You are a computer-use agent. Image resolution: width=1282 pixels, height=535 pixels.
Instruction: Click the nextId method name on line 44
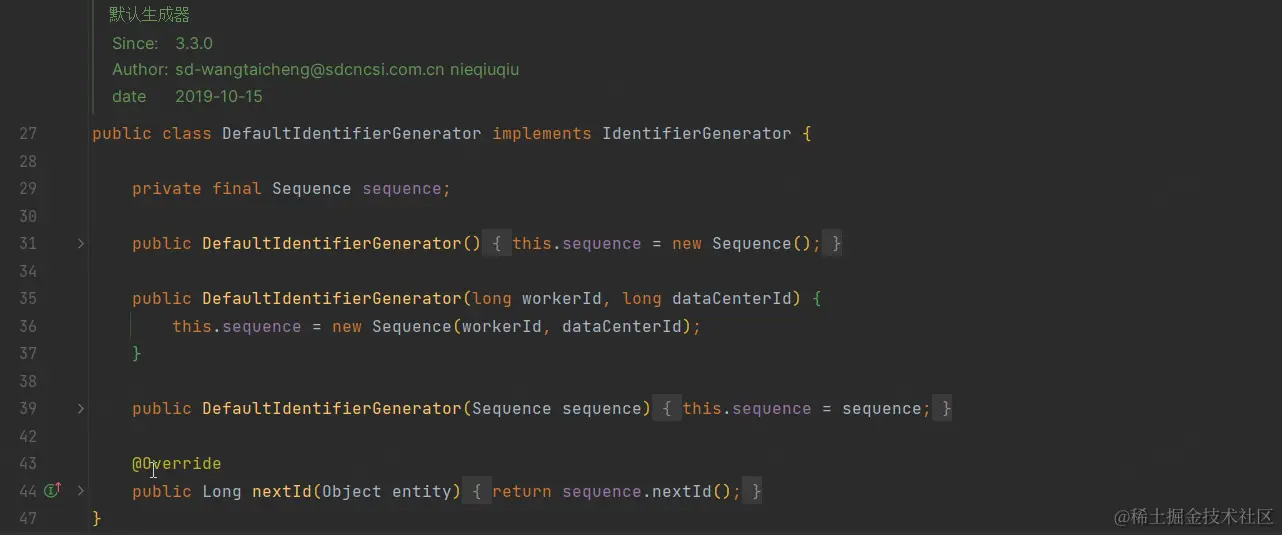(x=282, y=491)
